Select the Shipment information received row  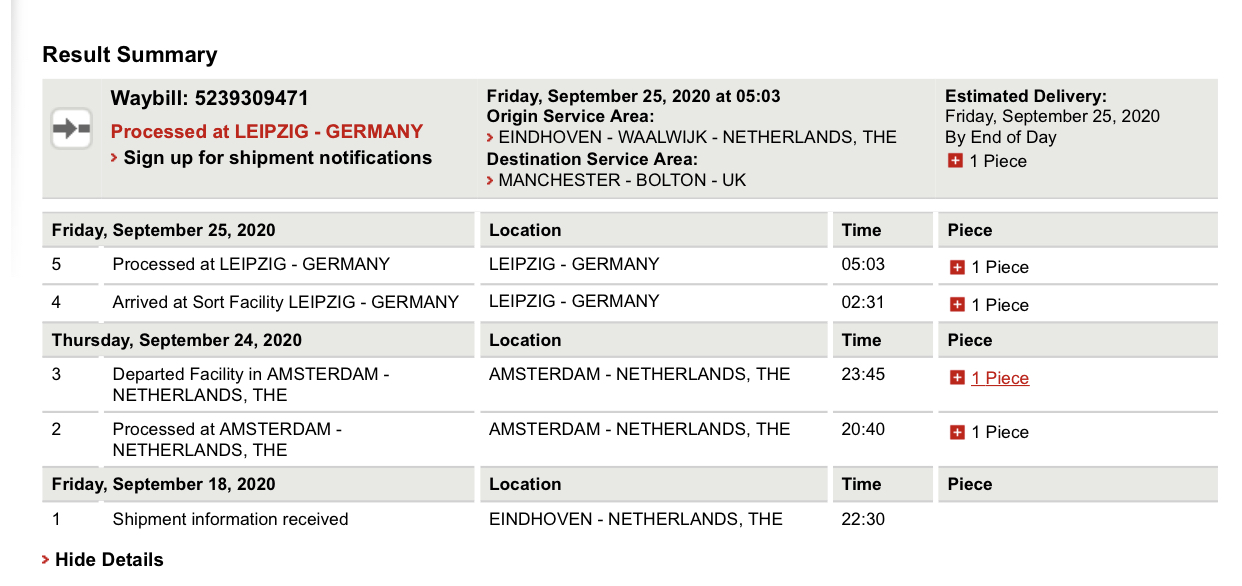[x=230, y=519]
